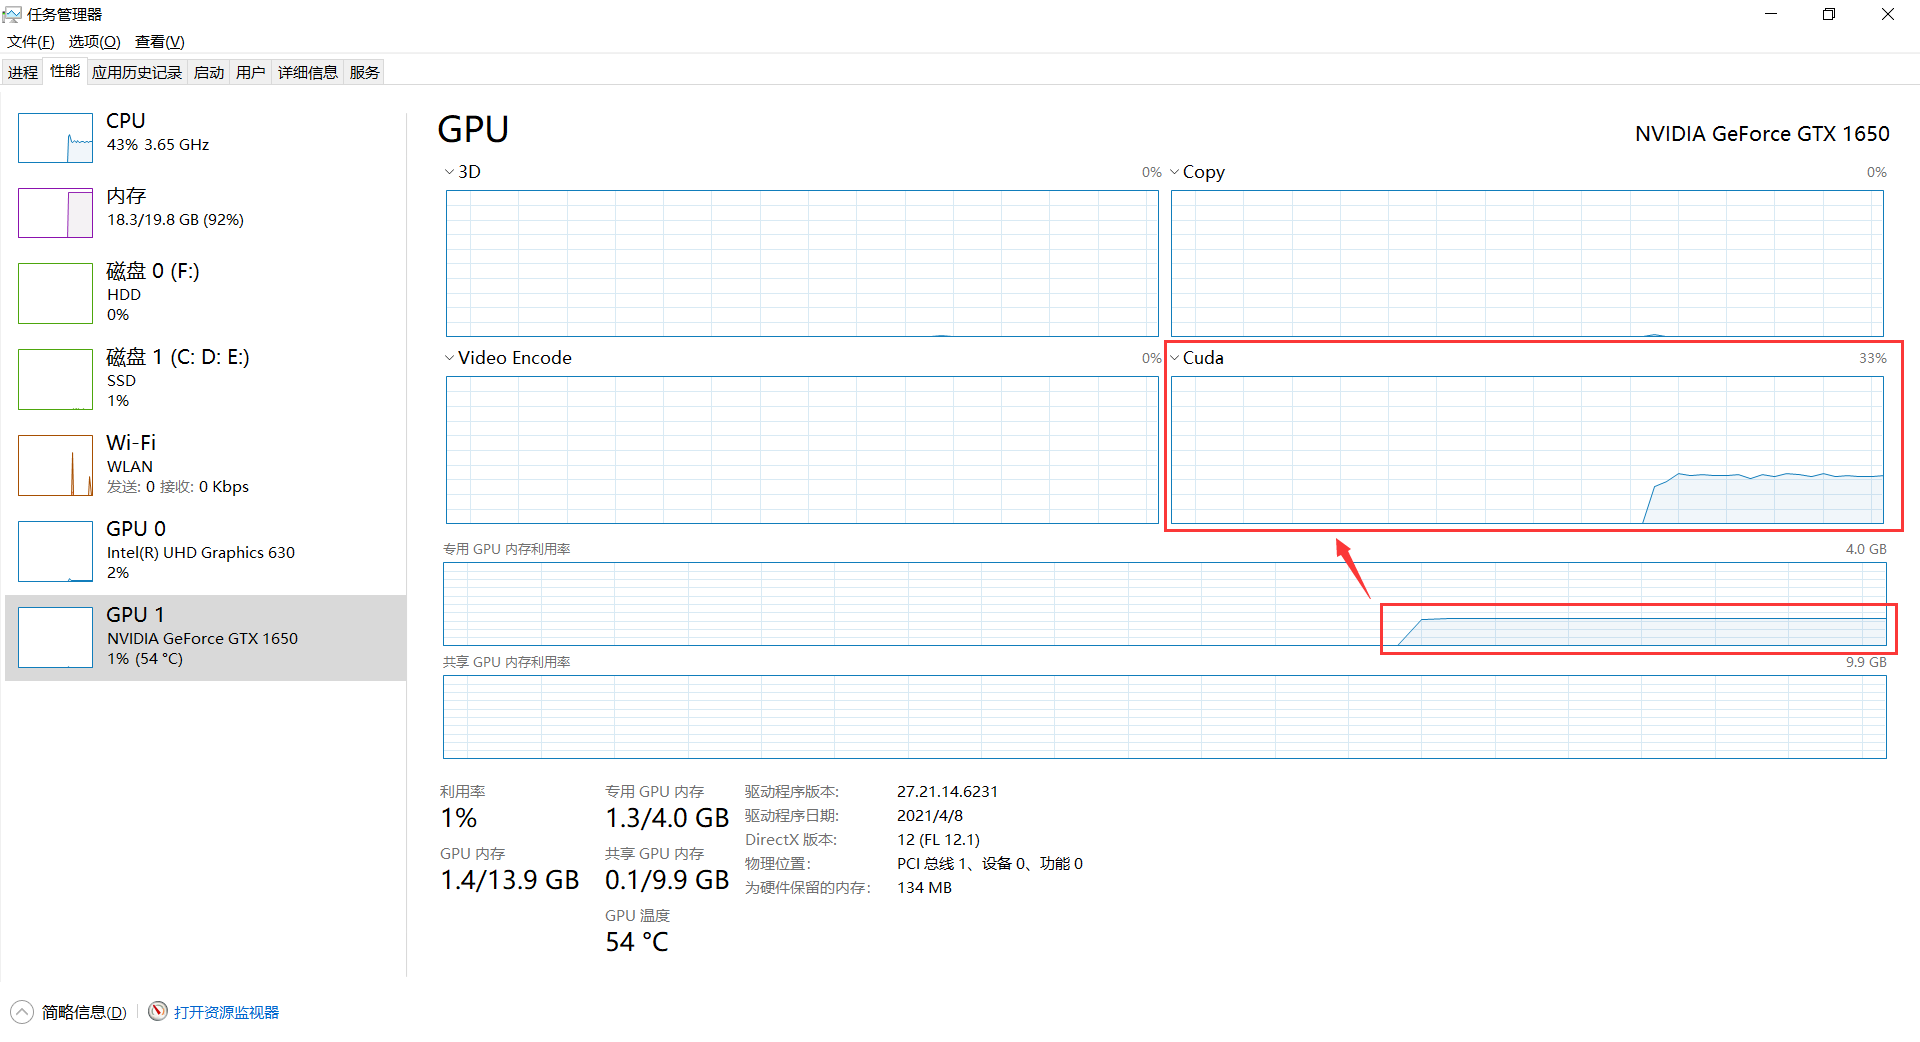
Task: Click the 1.3/4.0 GB dedicated memory value
Action: coord(667,818)
